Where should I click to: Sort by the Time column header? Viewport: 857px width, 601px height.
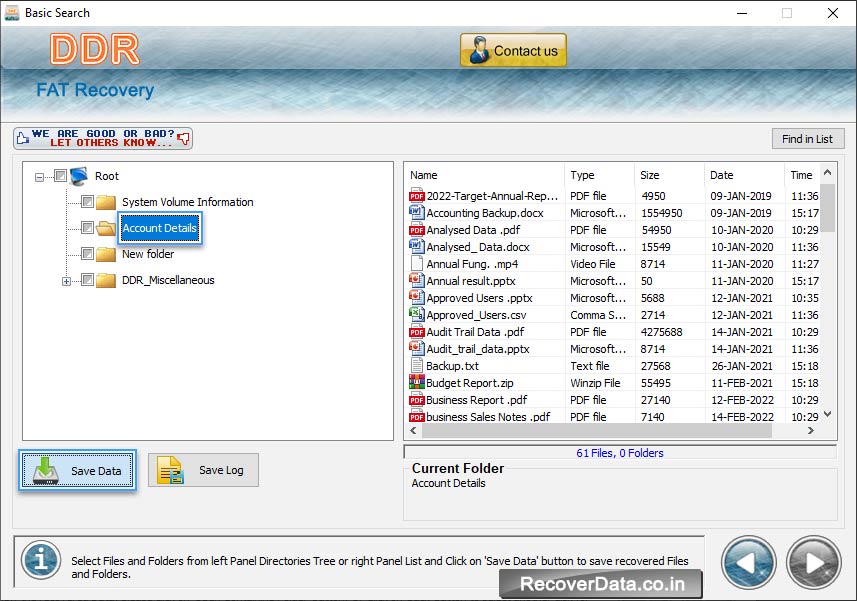[x=802, y=175]
